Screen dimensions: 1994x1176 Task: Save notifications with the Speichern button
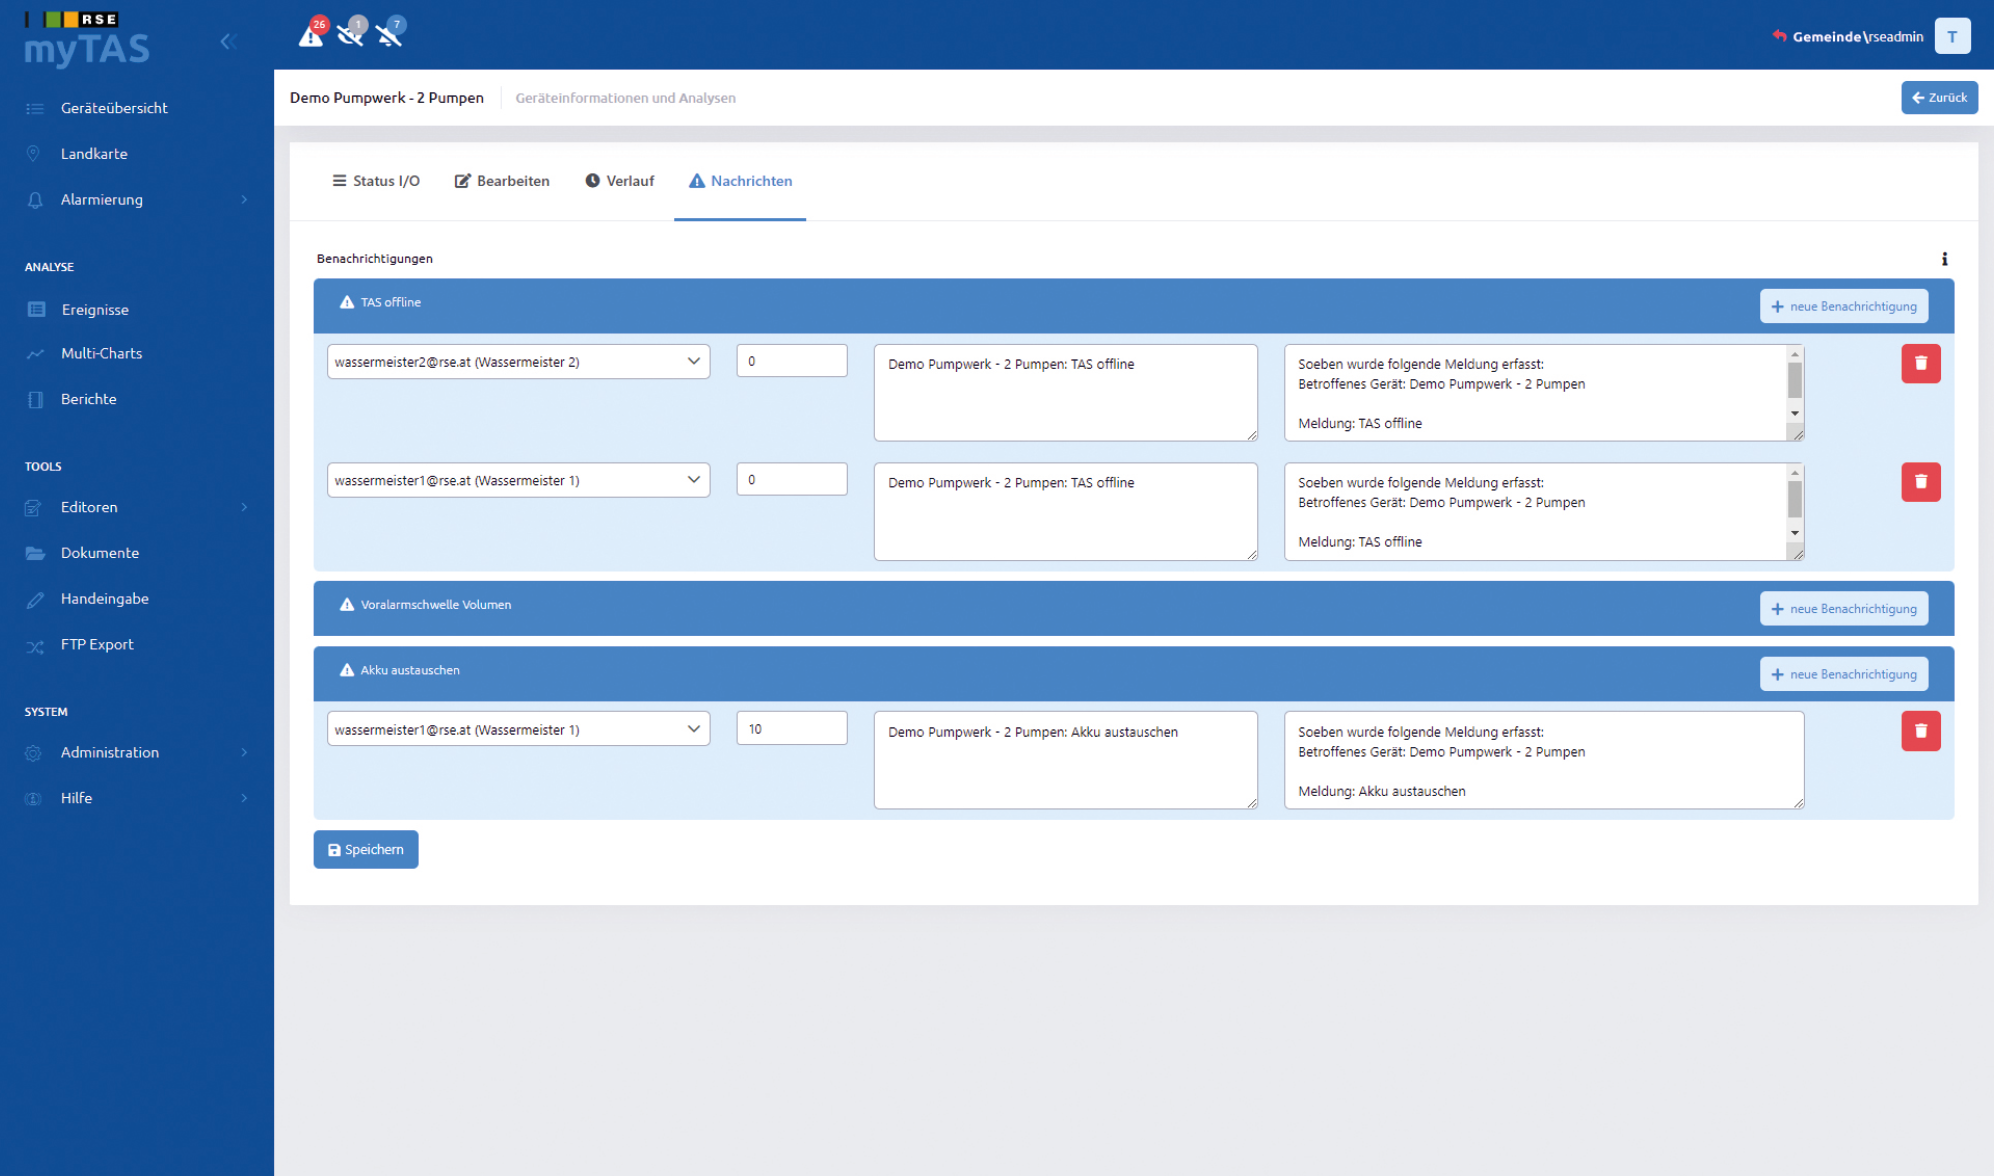point(365,849)
